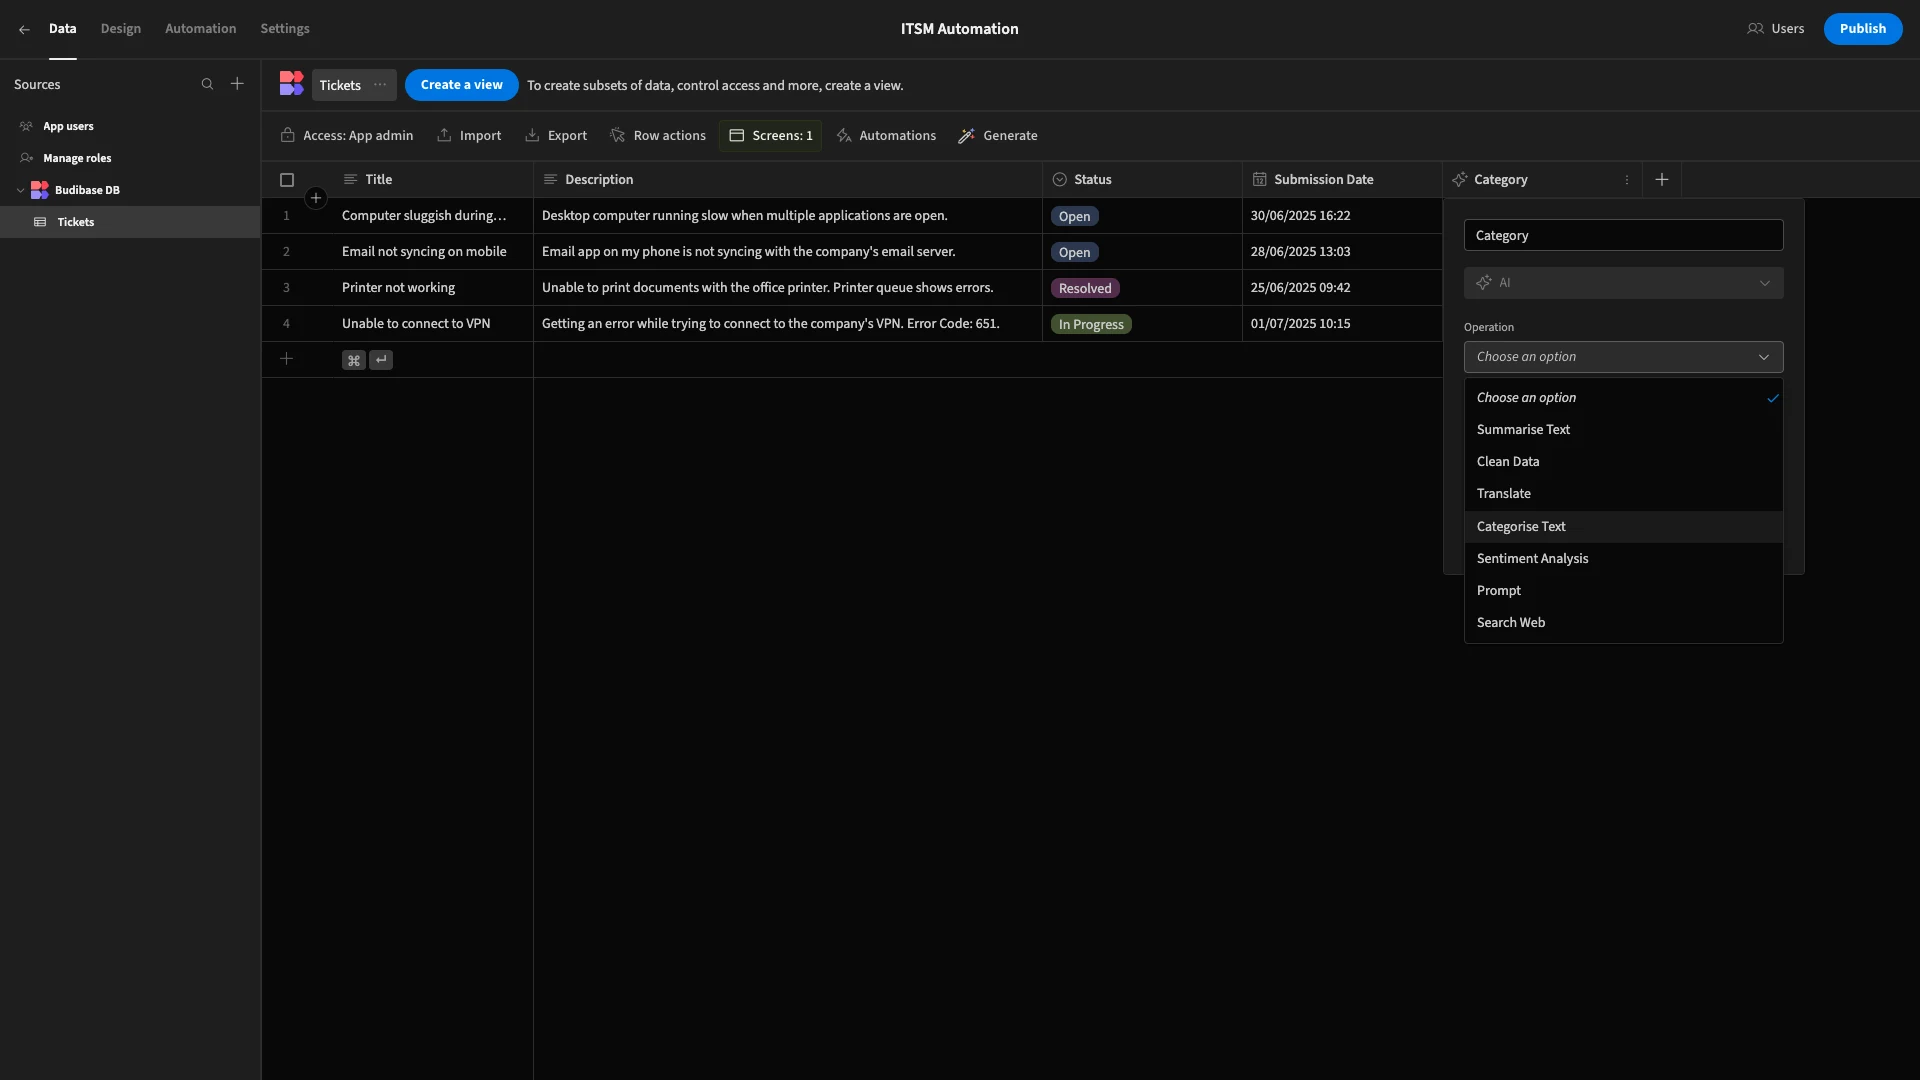The height and width of the screenshot is (1080, 1920).
Task: Open Access: App admin settings
Action: (x=346, y=136)
